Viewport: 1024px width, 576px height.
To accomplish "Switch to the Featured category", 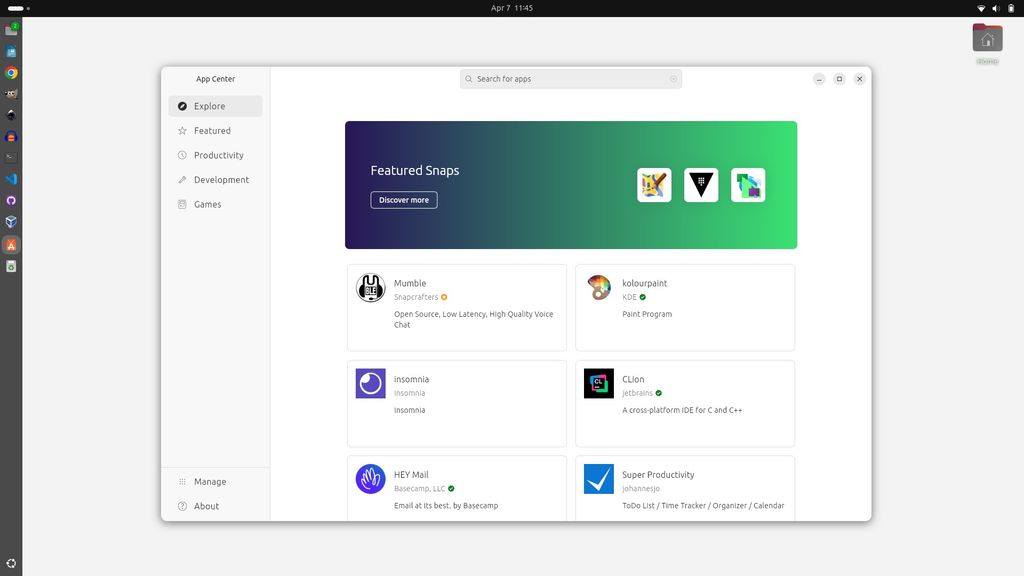I will (x=210, y=130).
